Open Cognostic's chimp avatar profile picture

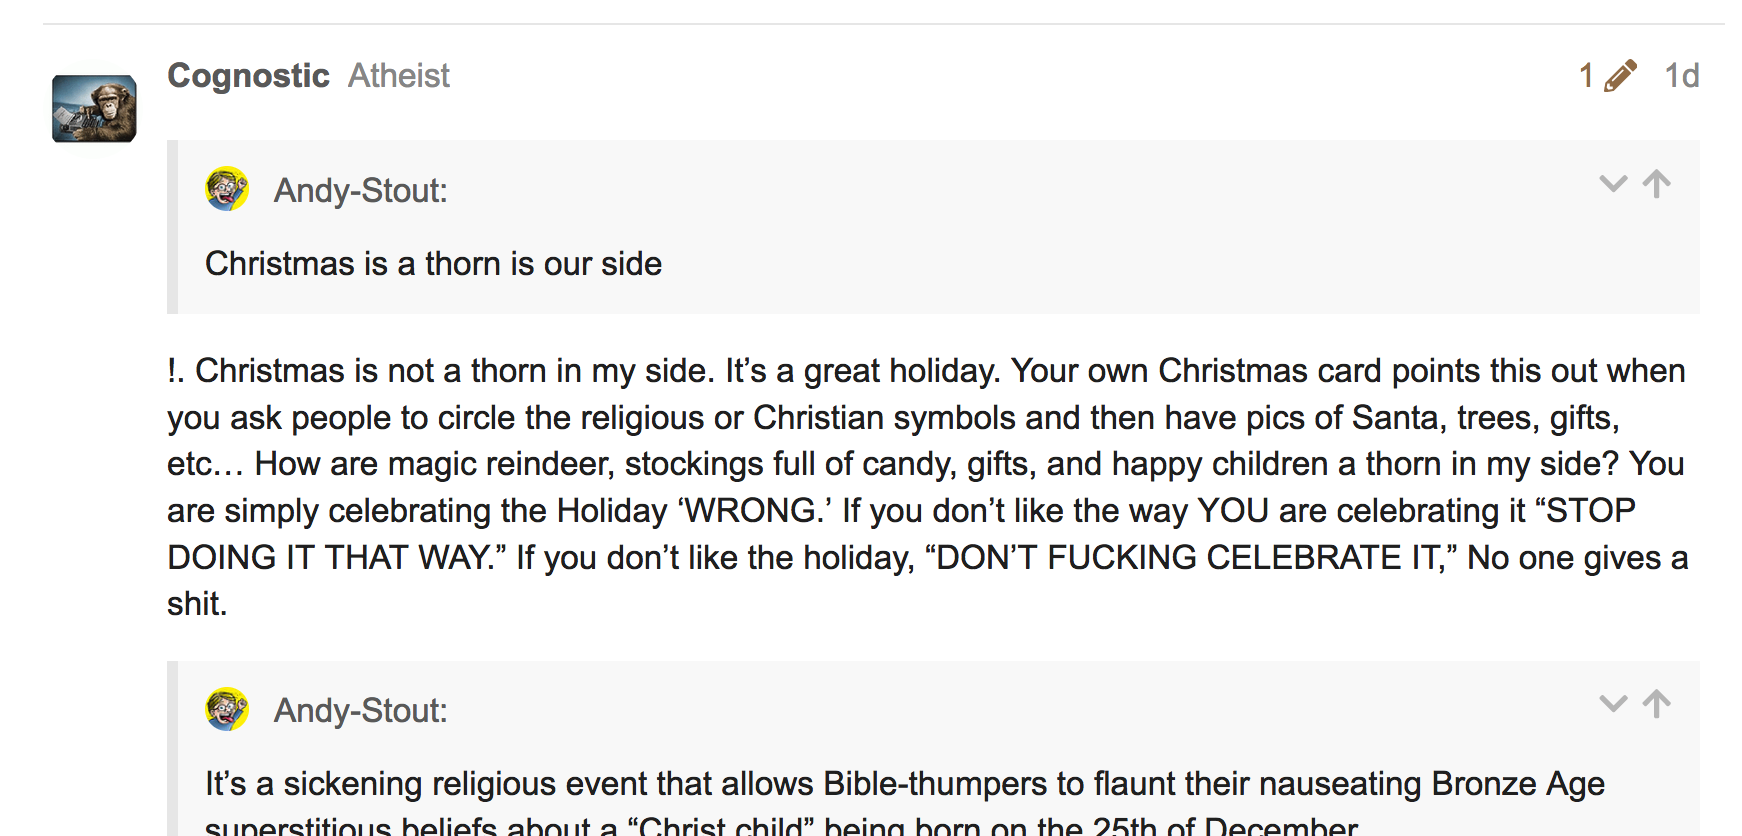94,108
